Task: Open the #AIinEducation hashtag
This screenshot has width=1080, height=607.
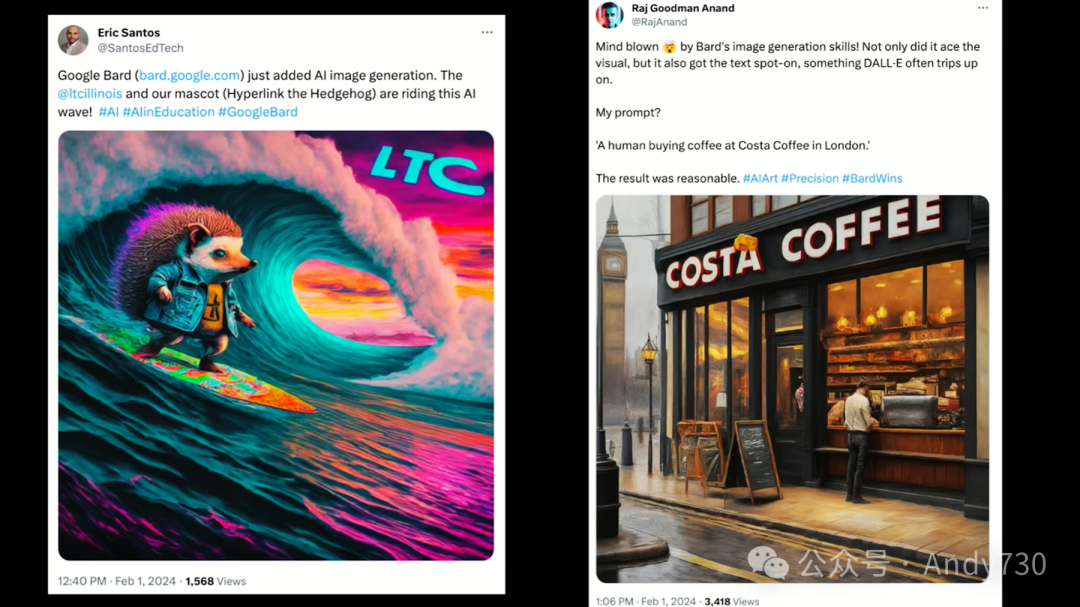Action: click(168, 112)
